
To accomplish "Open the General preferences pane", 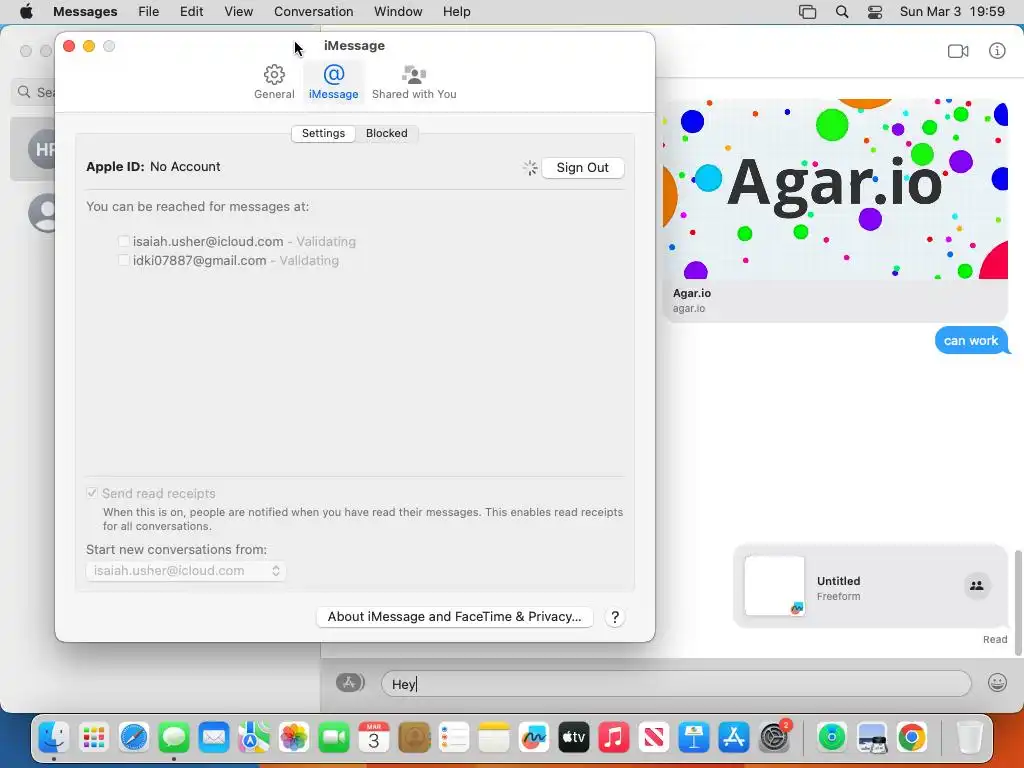I will click(274, 82).
